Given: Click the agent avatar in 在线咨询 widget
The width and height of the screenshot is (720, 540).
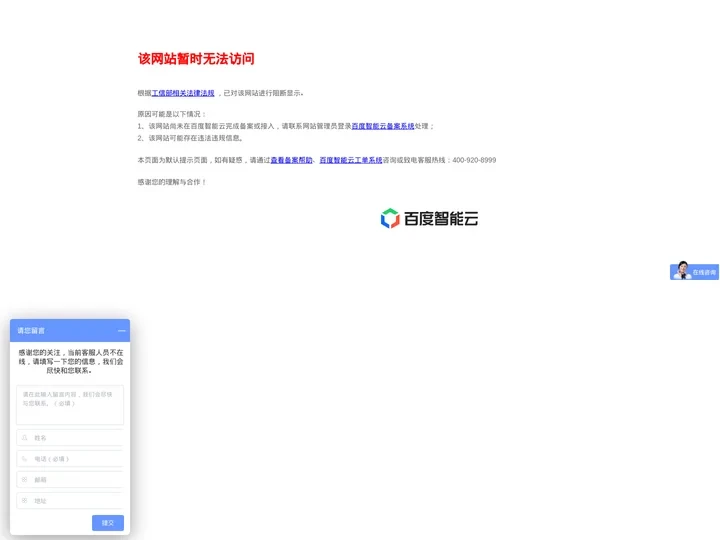Looking at the screenshot, I should click(x=682, y=270).
